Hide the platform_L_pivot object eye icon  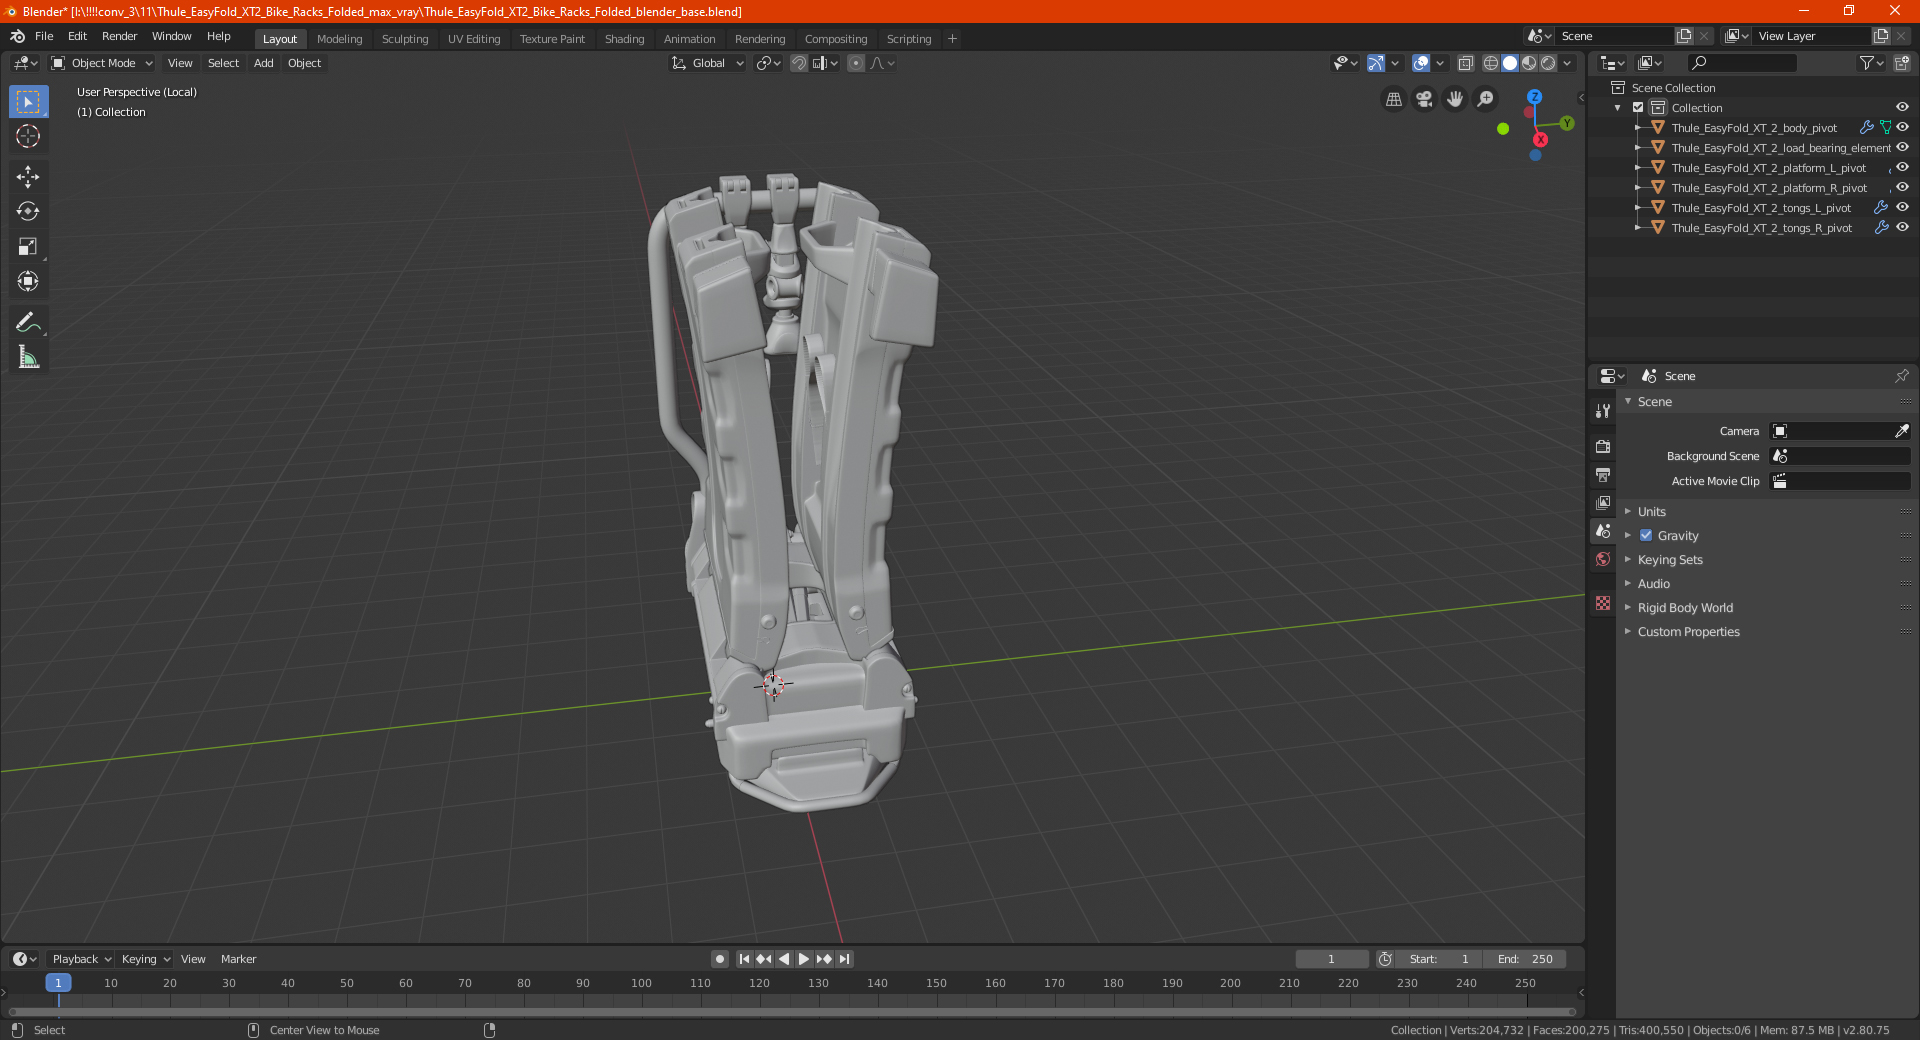[x=1902, y=168]
